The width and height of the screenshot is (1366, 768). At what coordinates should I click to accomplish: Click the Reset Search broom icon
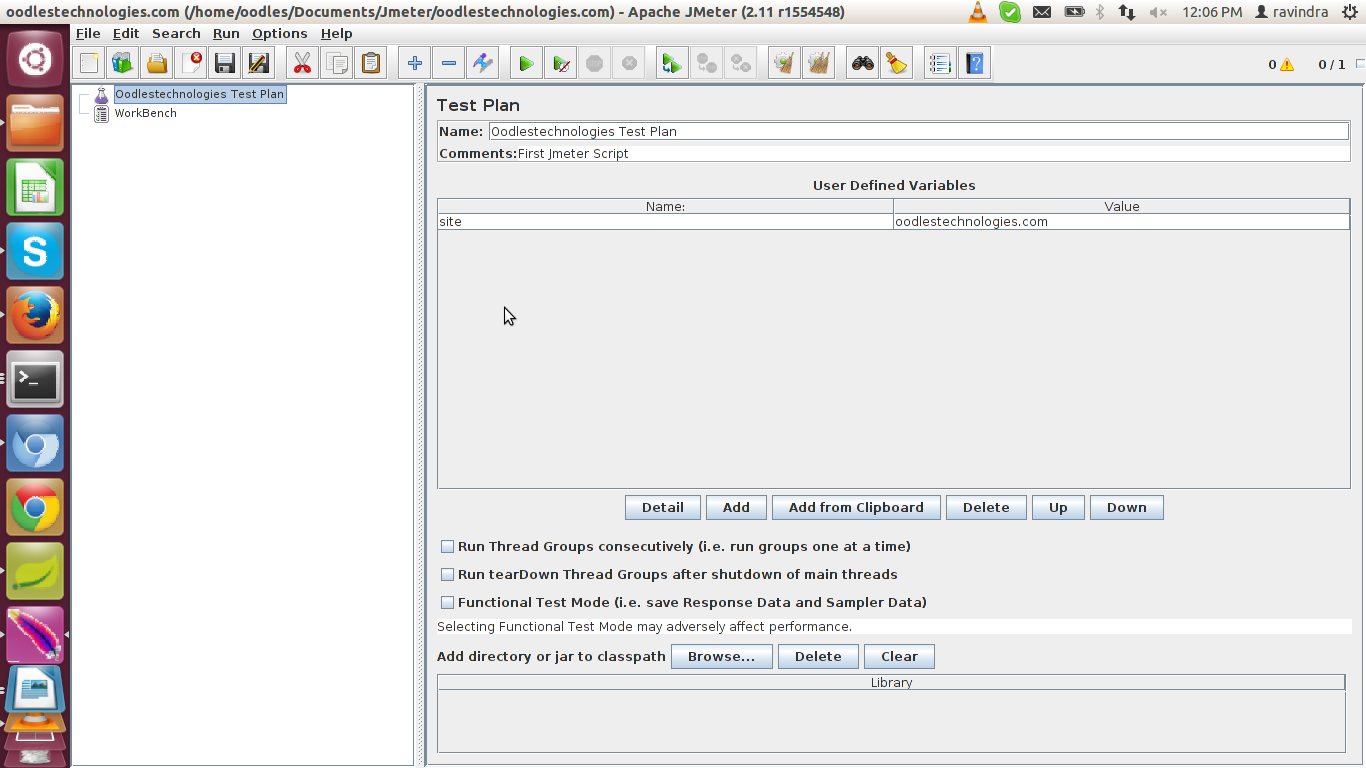897,64
